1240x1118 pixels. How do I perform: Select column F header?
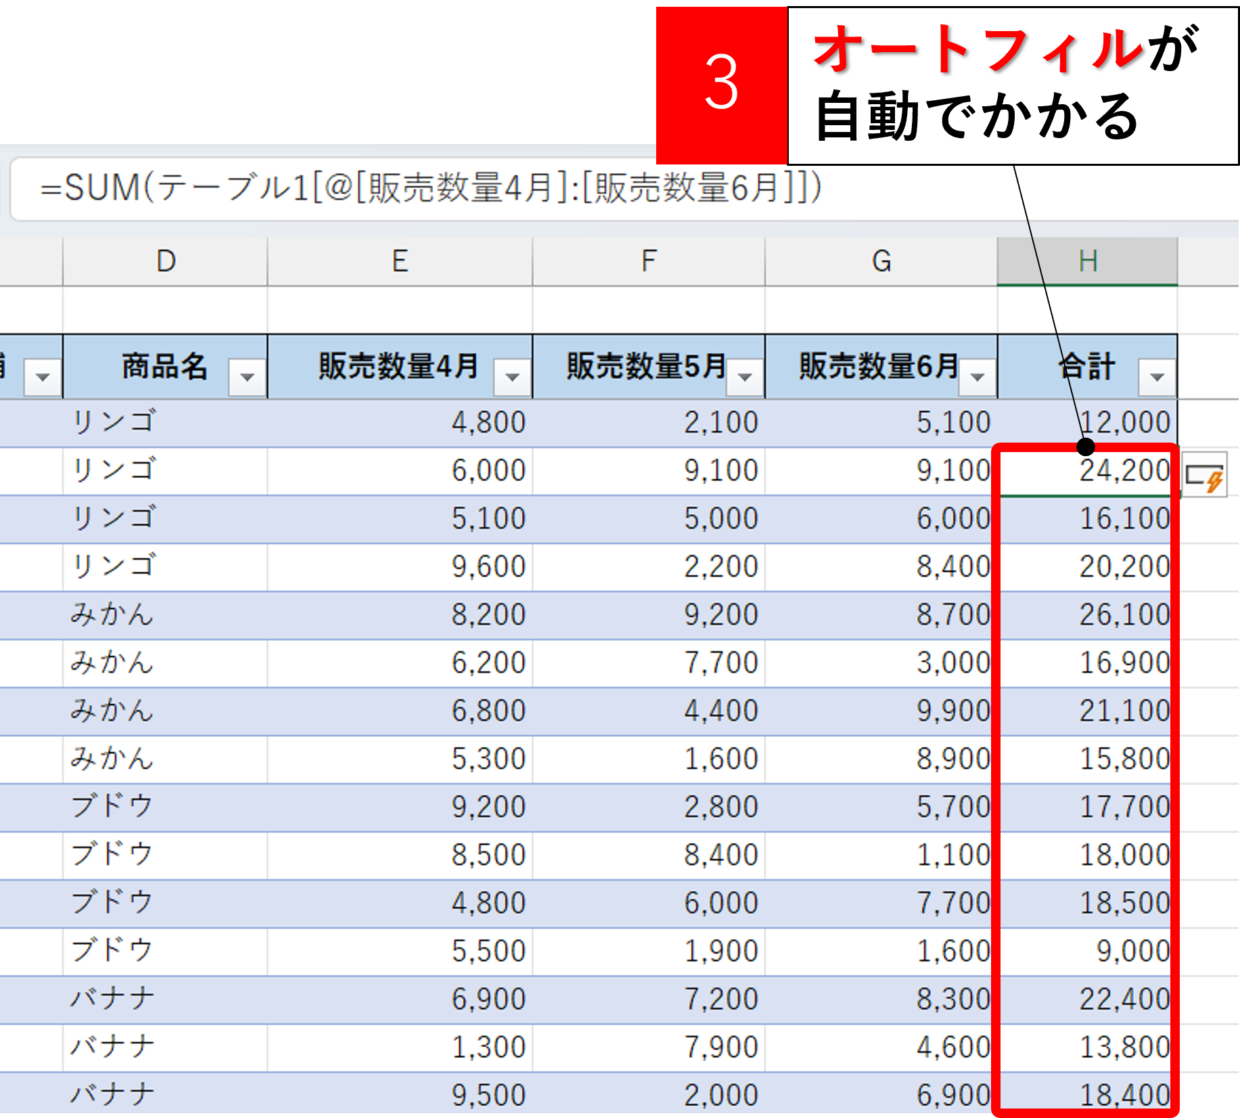click(x=649, y=262)
